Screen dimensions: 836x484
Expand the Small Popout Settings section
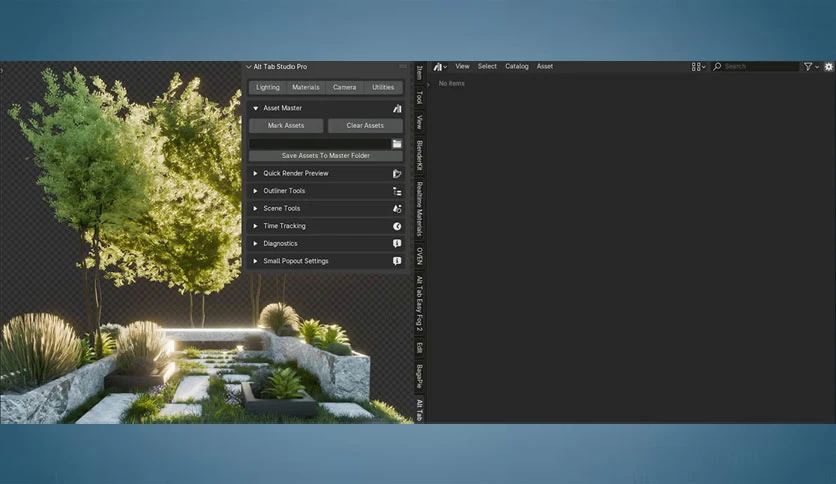click(x=255, y=261)
